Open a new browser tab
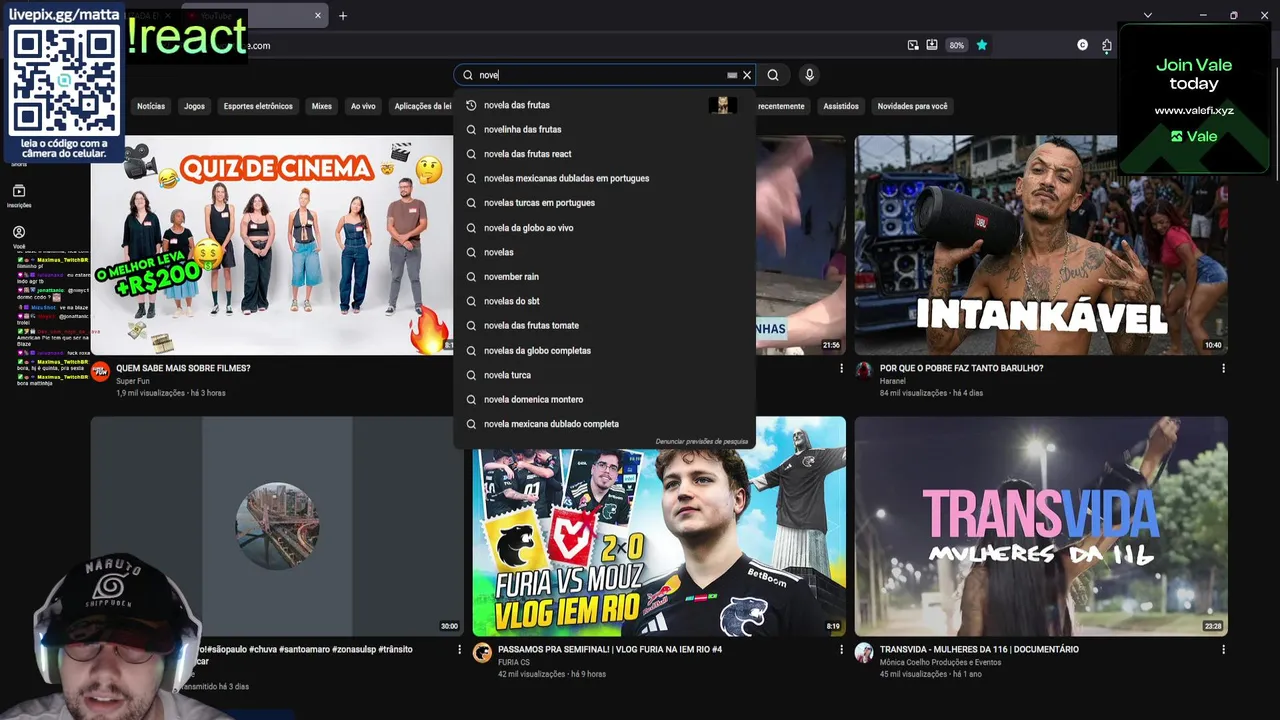This screenshot has width=1280, height=720. (x=343, y=15)
